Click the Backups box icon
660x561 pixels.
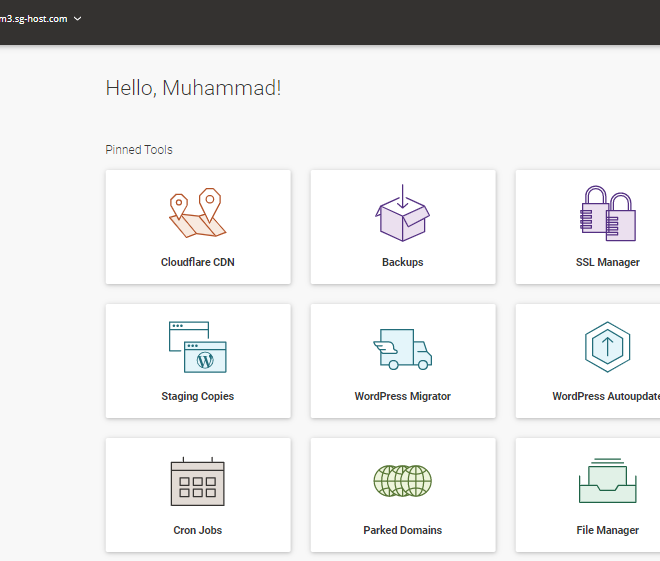402,213
